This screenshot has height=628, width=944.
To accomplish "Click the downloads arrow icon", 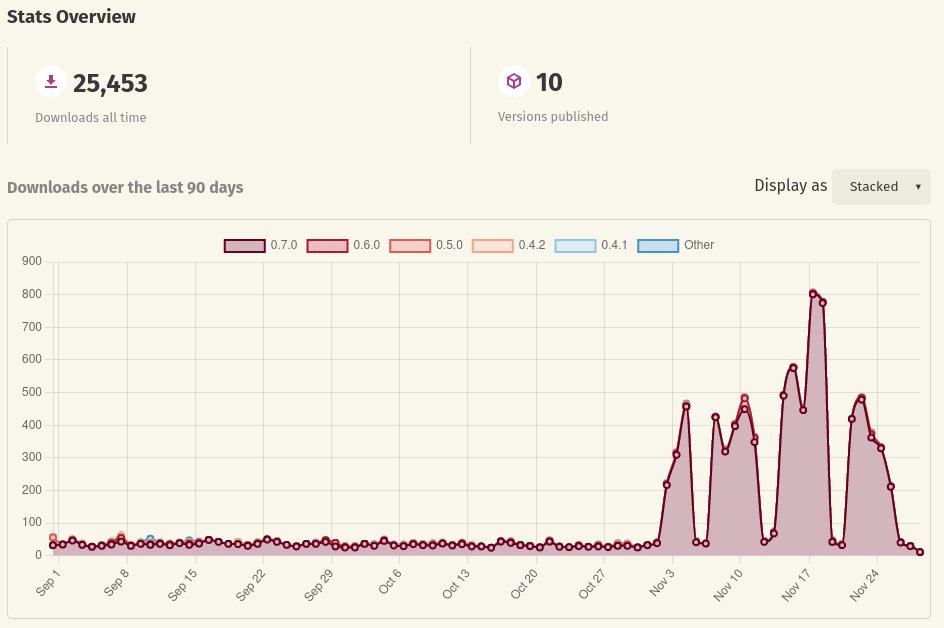I will (51, 81).
